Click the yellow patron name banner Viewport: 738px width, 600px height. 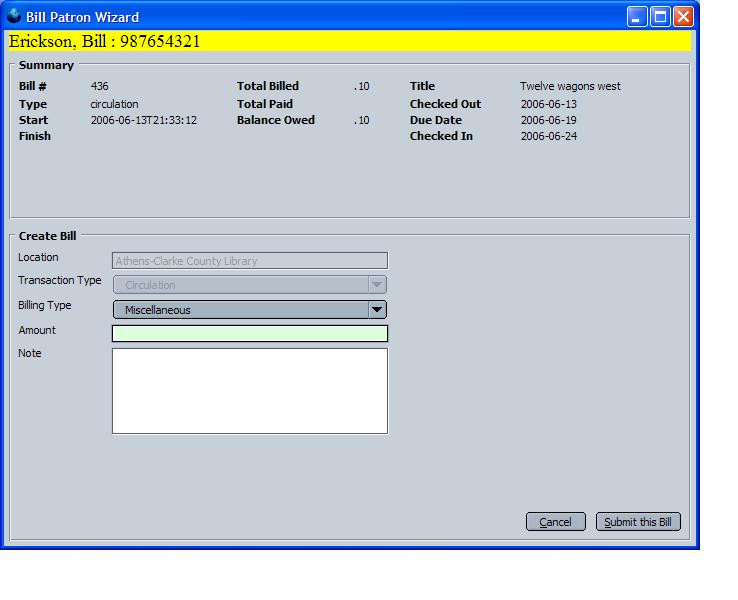(x=348, y=42)
